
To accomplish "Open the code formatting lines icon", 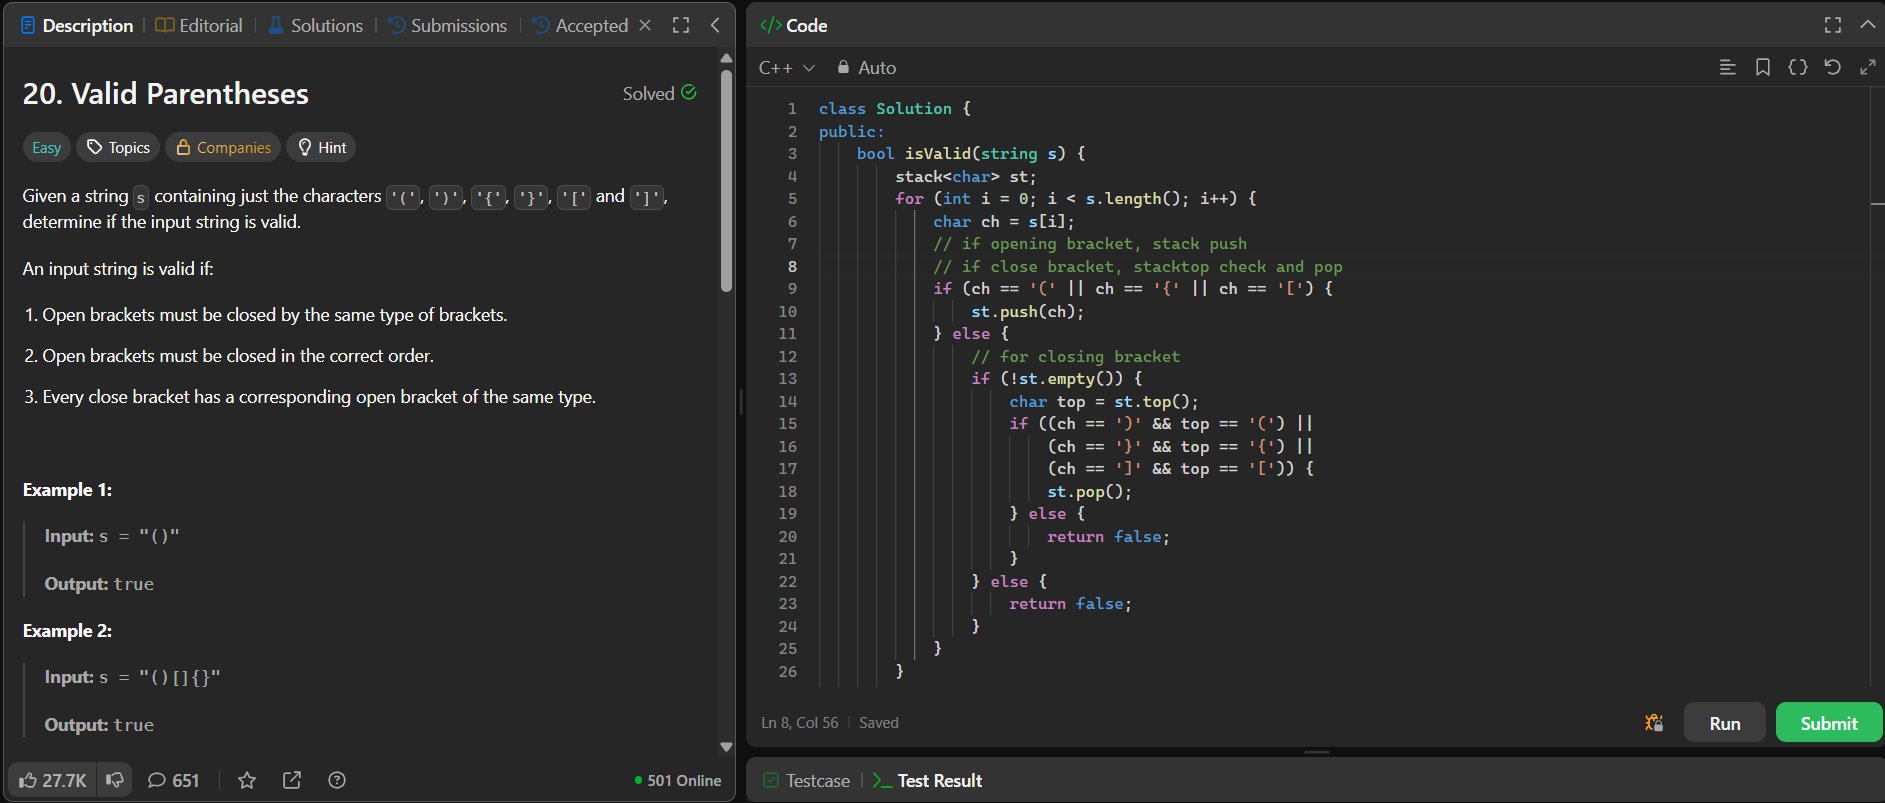I will point(1727,67).
